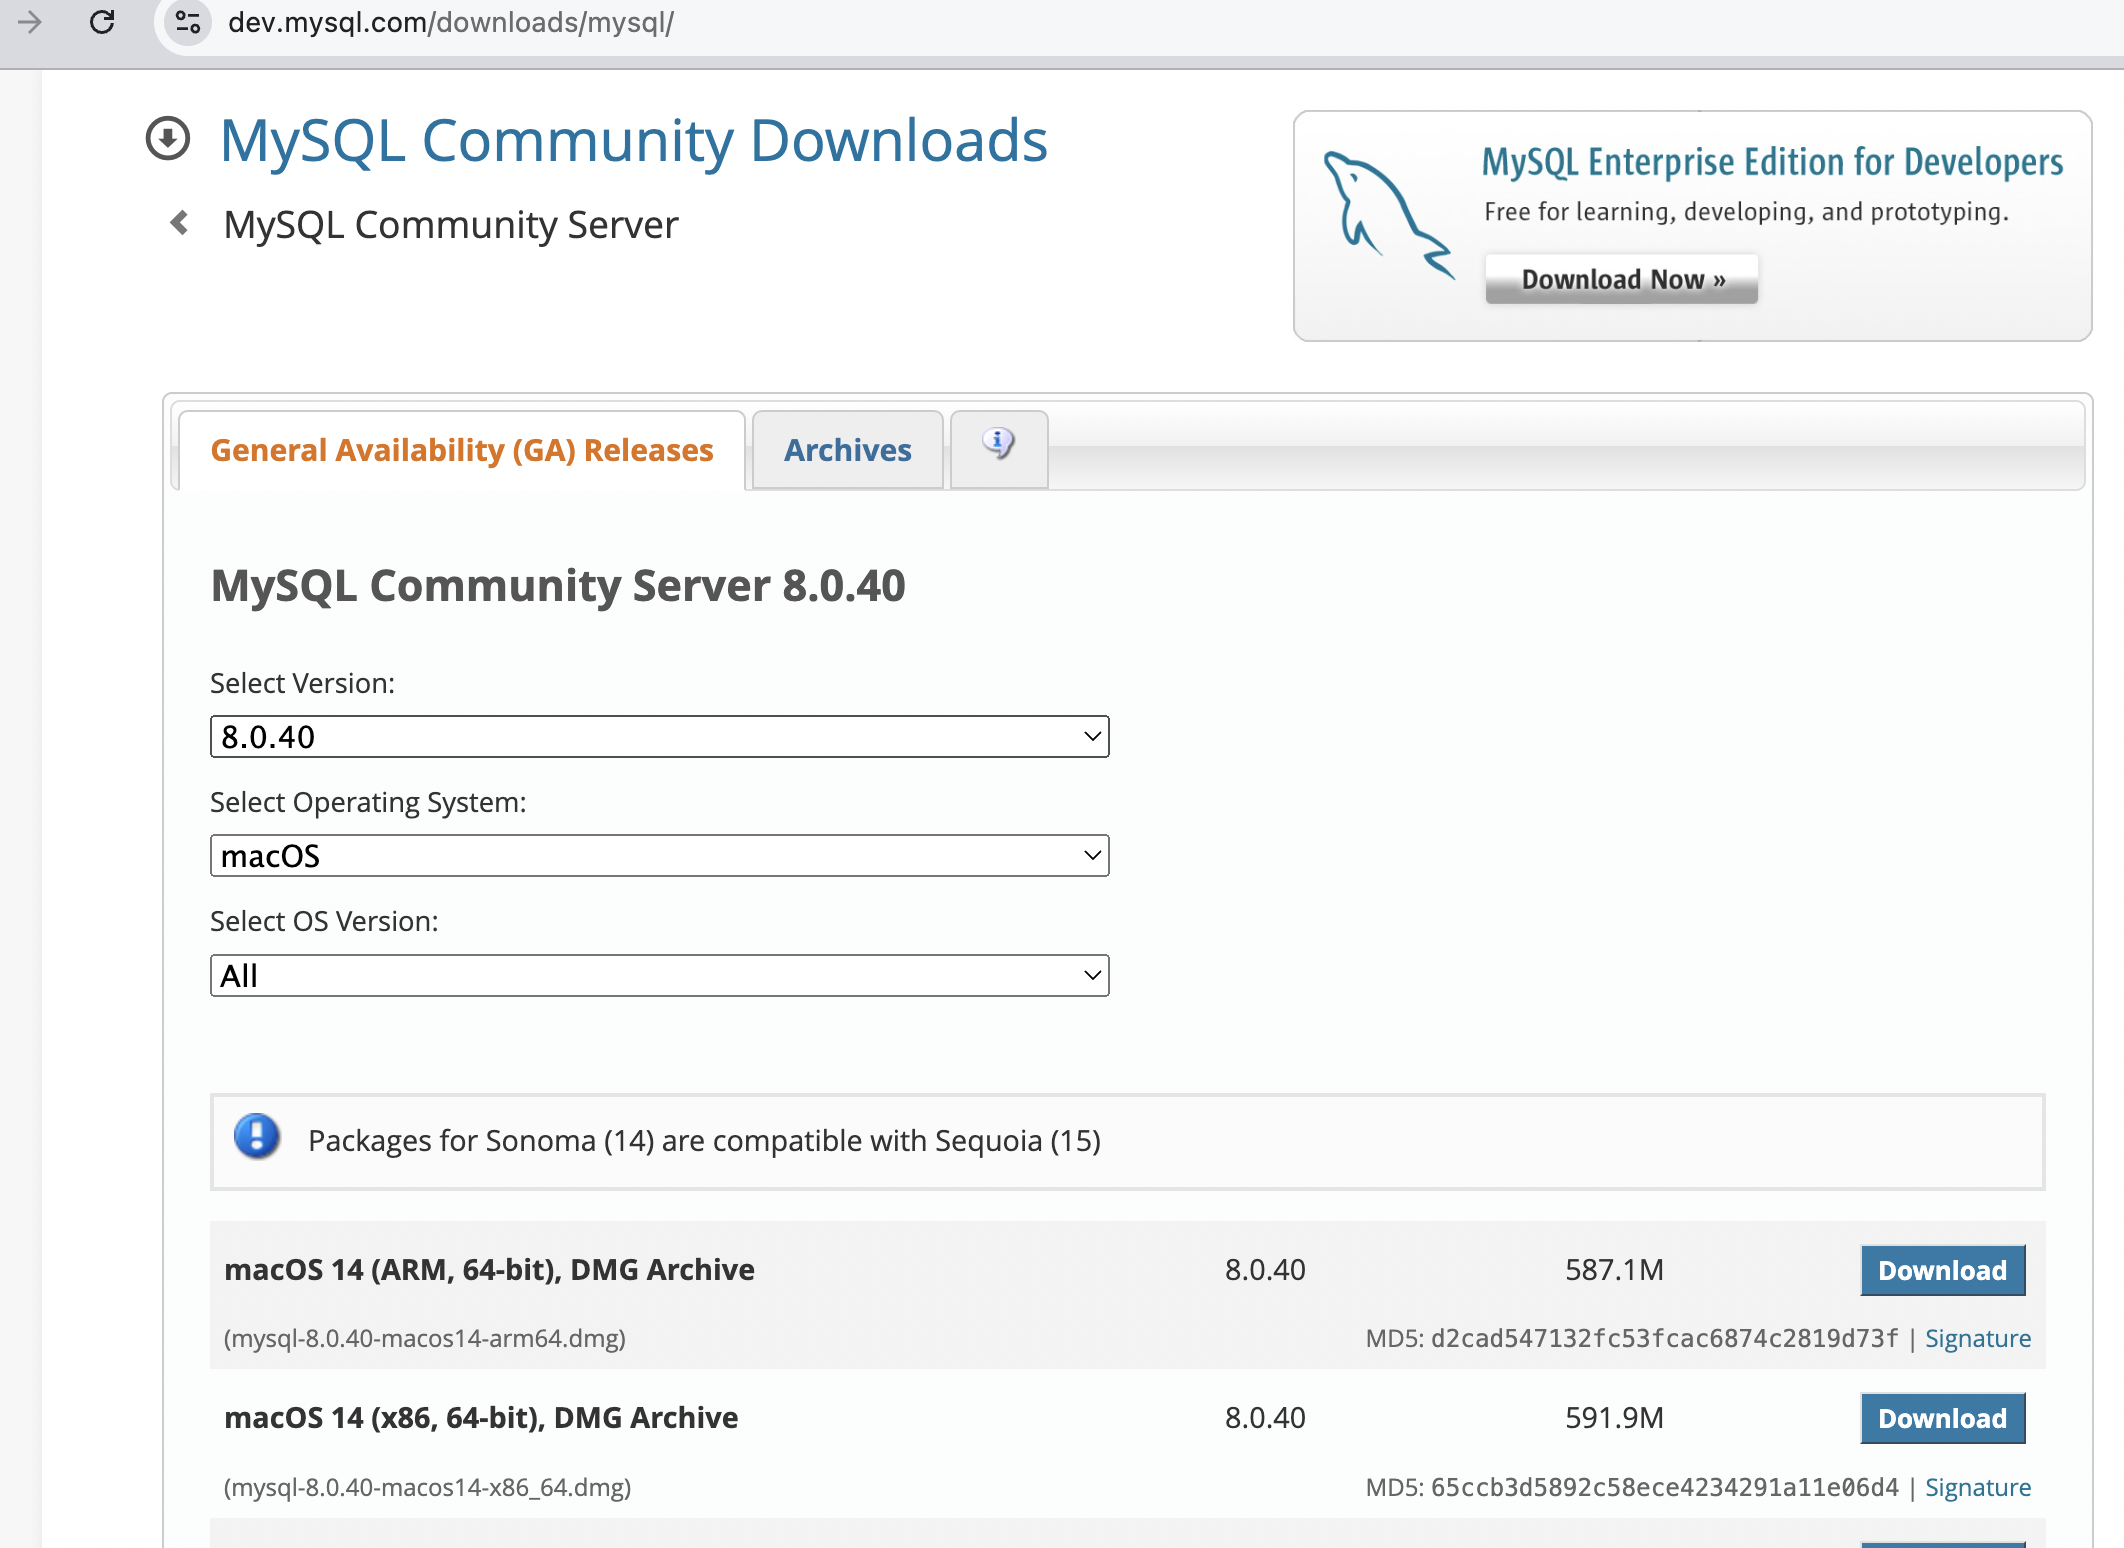
Task: Expand the Operating System dropdown showing macOS
Action: pyautogui.click(x=660, y=856)
